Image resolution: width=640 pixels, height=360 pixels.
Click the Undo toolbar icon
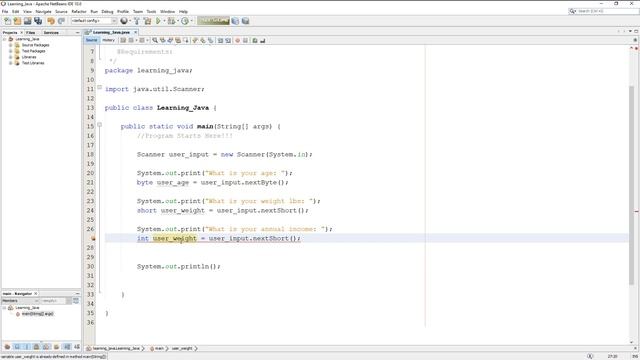[x=51, y=21]
